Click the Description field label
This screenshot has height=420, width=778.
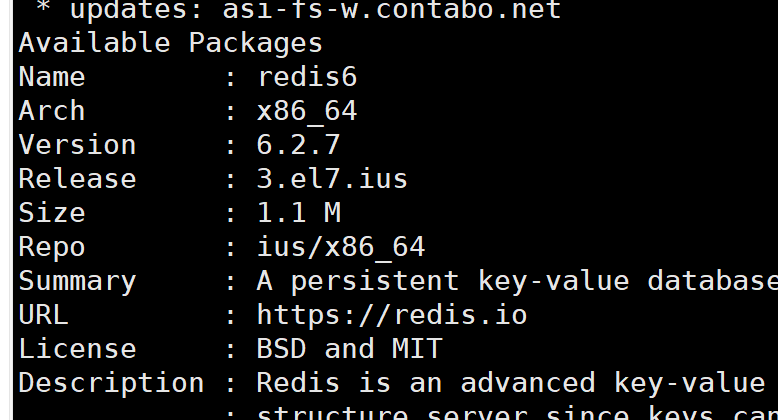click(x=111, y=383)
